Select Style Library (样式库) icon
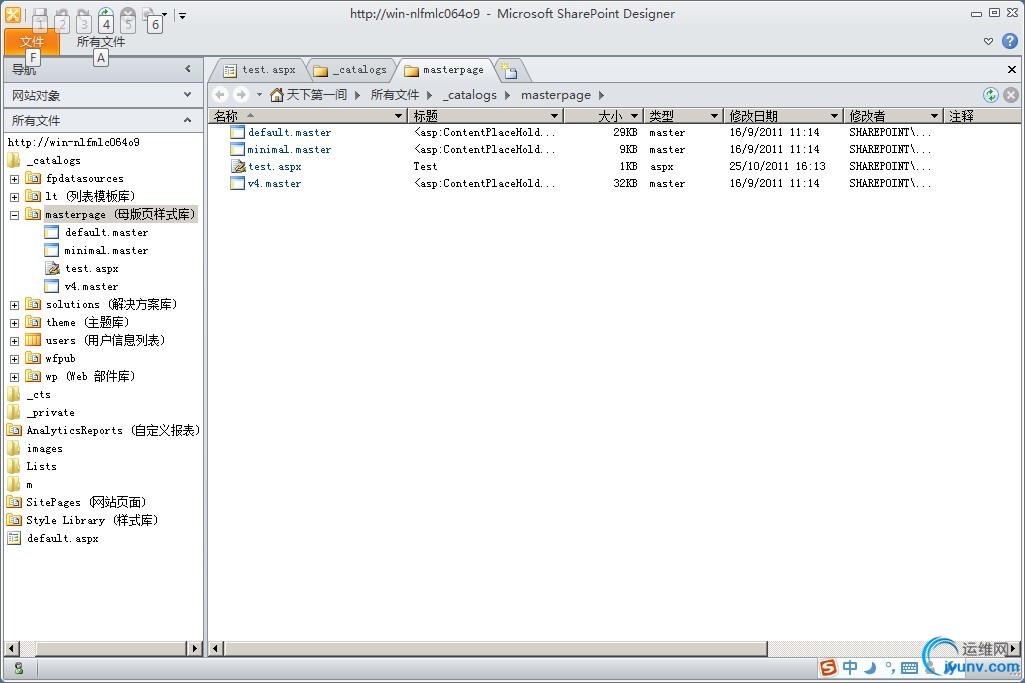 [14, 520]
